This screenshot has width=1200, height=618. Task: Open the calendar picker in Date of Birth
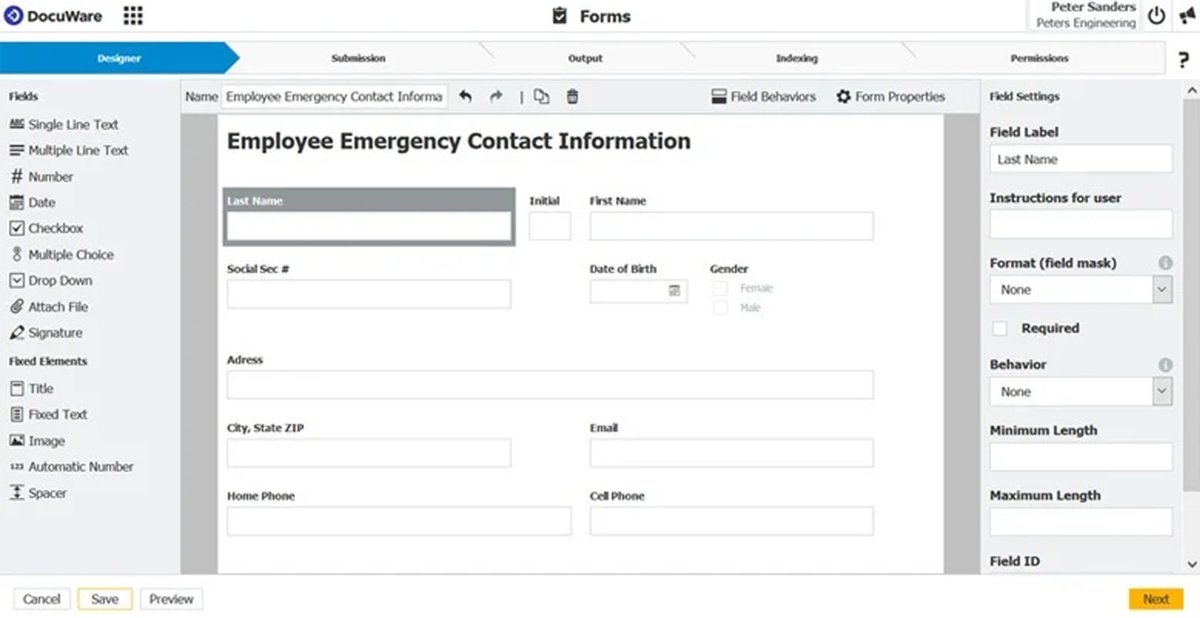[677, 290]
